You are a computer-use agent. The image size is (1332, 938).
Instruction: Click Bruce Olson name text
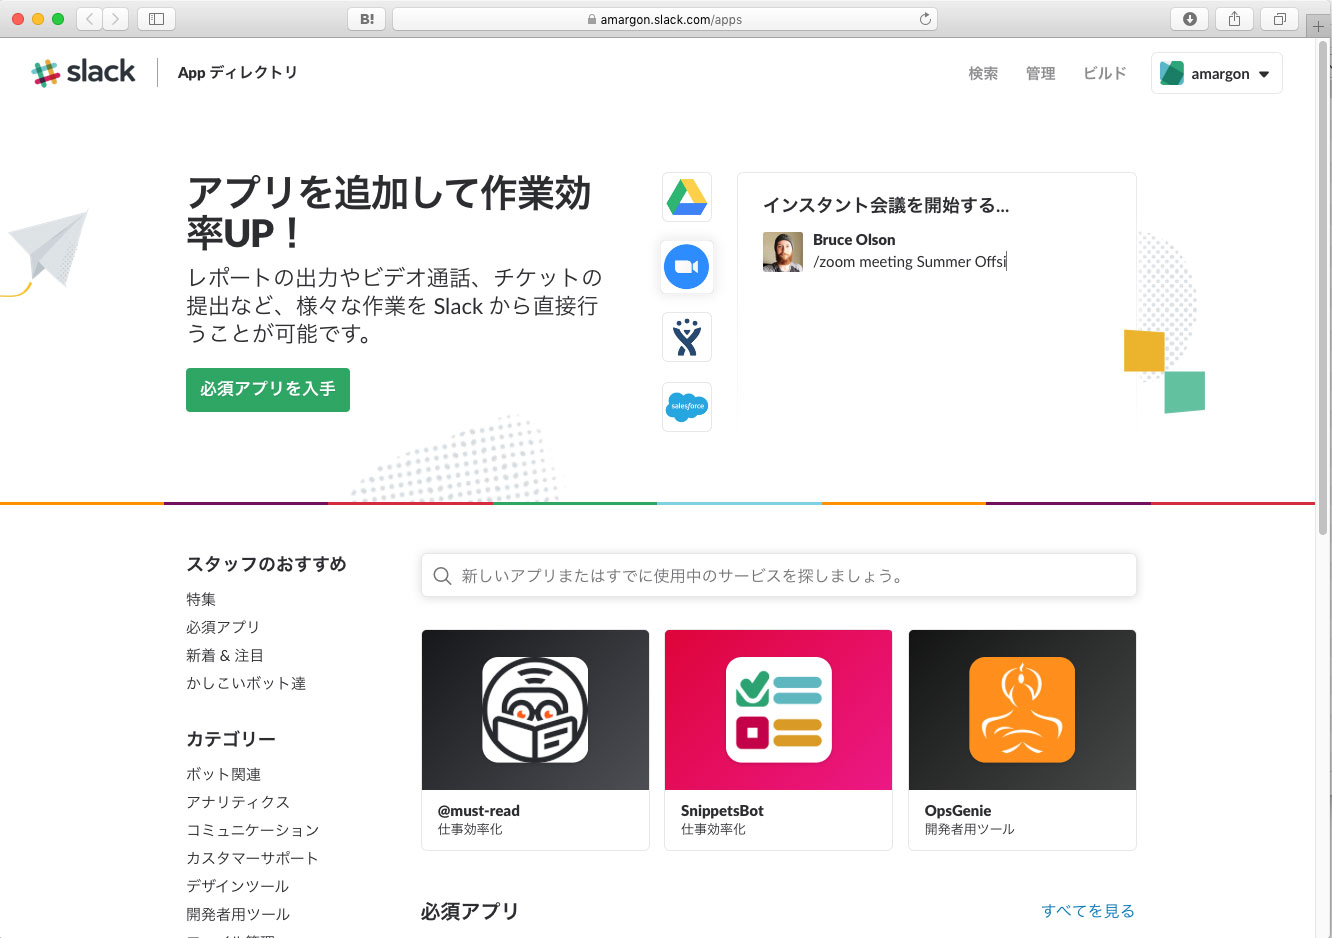(854, 240)
